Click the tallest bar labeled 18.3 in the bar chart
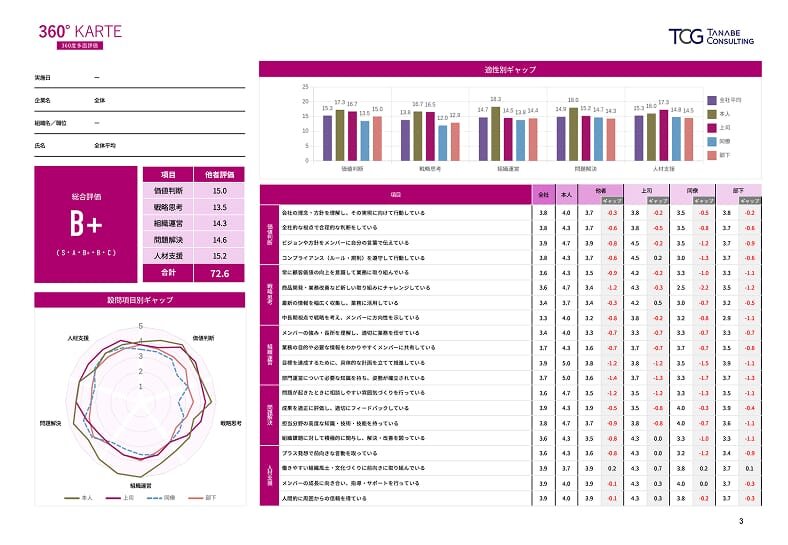 496,134
